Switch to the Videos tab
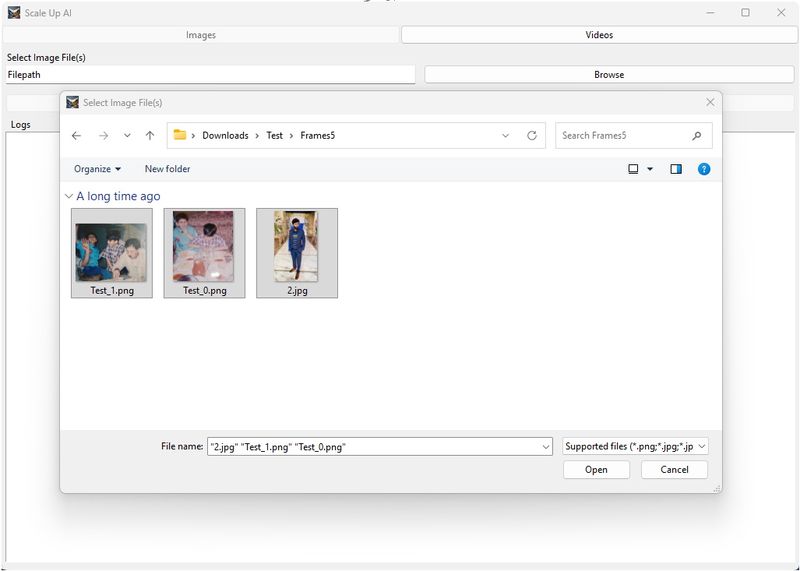This screenshot has height=571, width=800. (599, 35)
